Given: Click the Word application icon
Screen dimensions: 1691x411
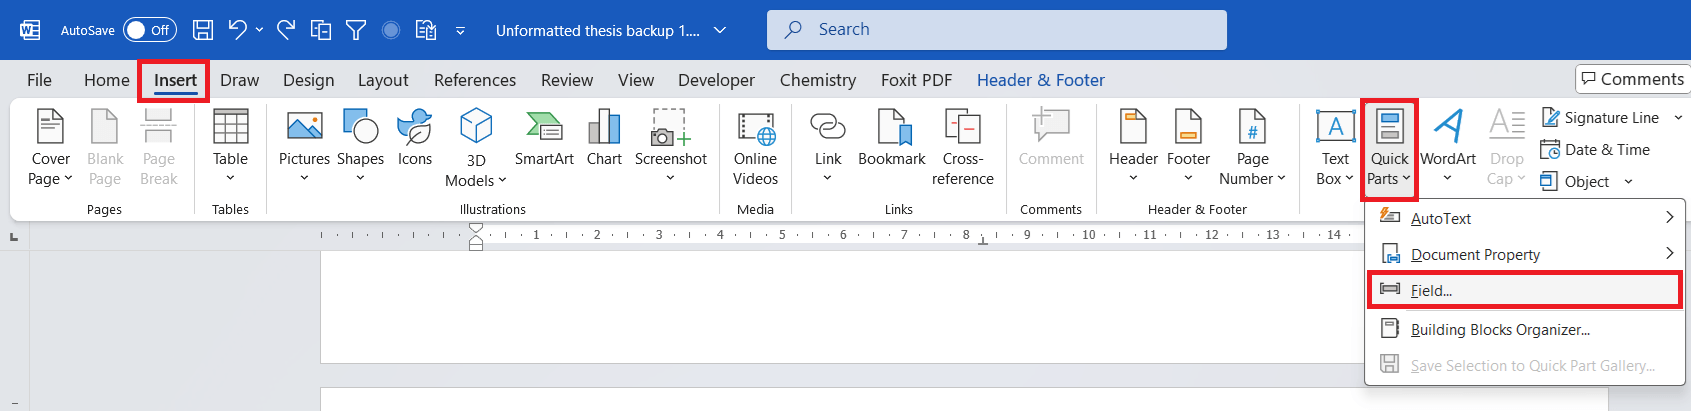Looking at the screenshot, I should pos(30,30).
